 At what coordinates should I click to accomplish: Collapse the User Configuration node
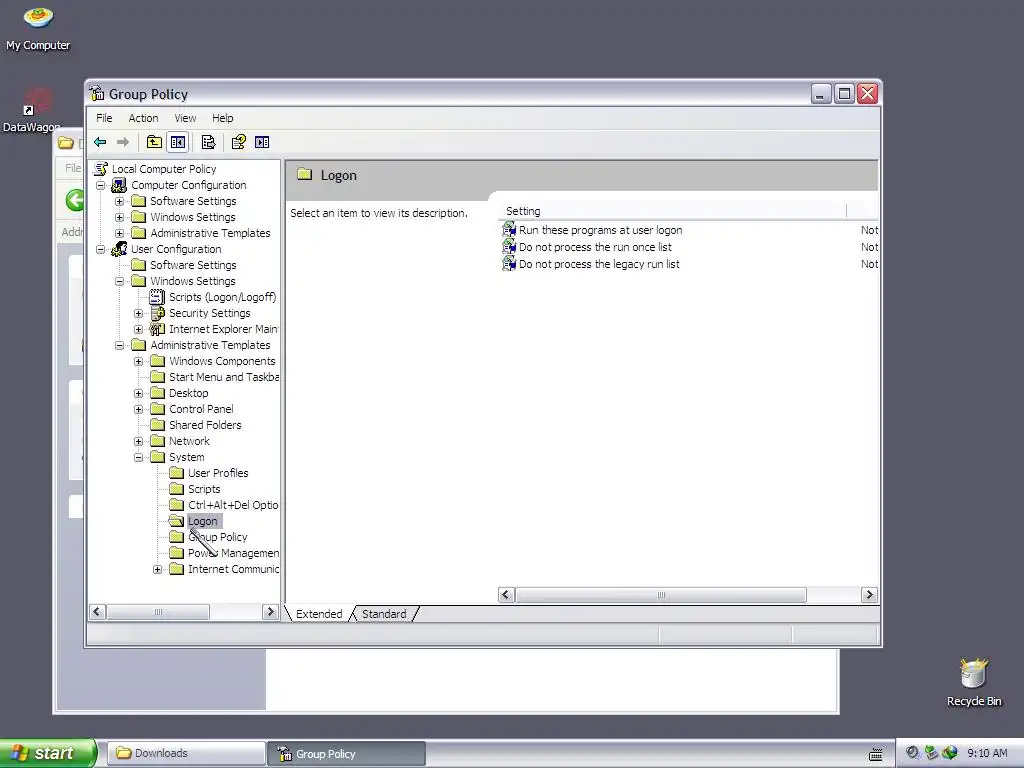click(x=101, y=249)
